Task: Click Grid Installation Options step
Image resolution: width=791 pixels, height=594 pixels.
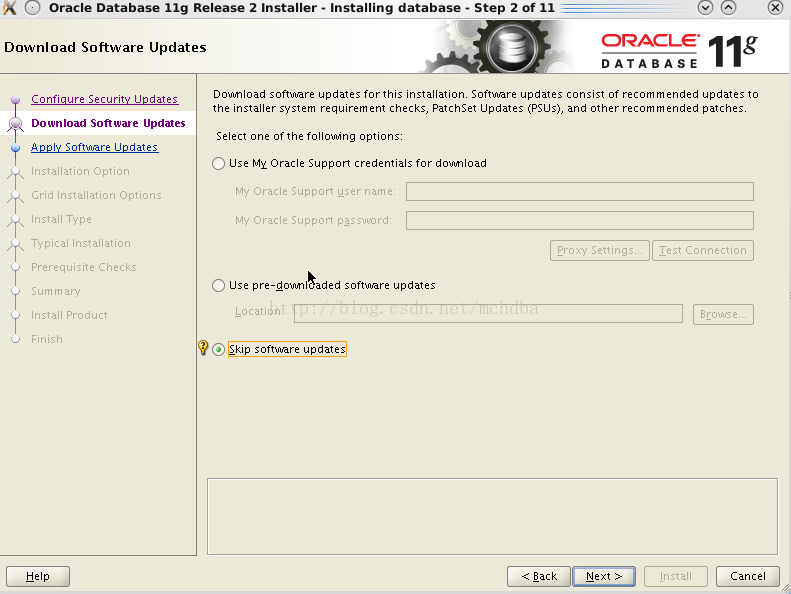Action: tap(96, 195)
